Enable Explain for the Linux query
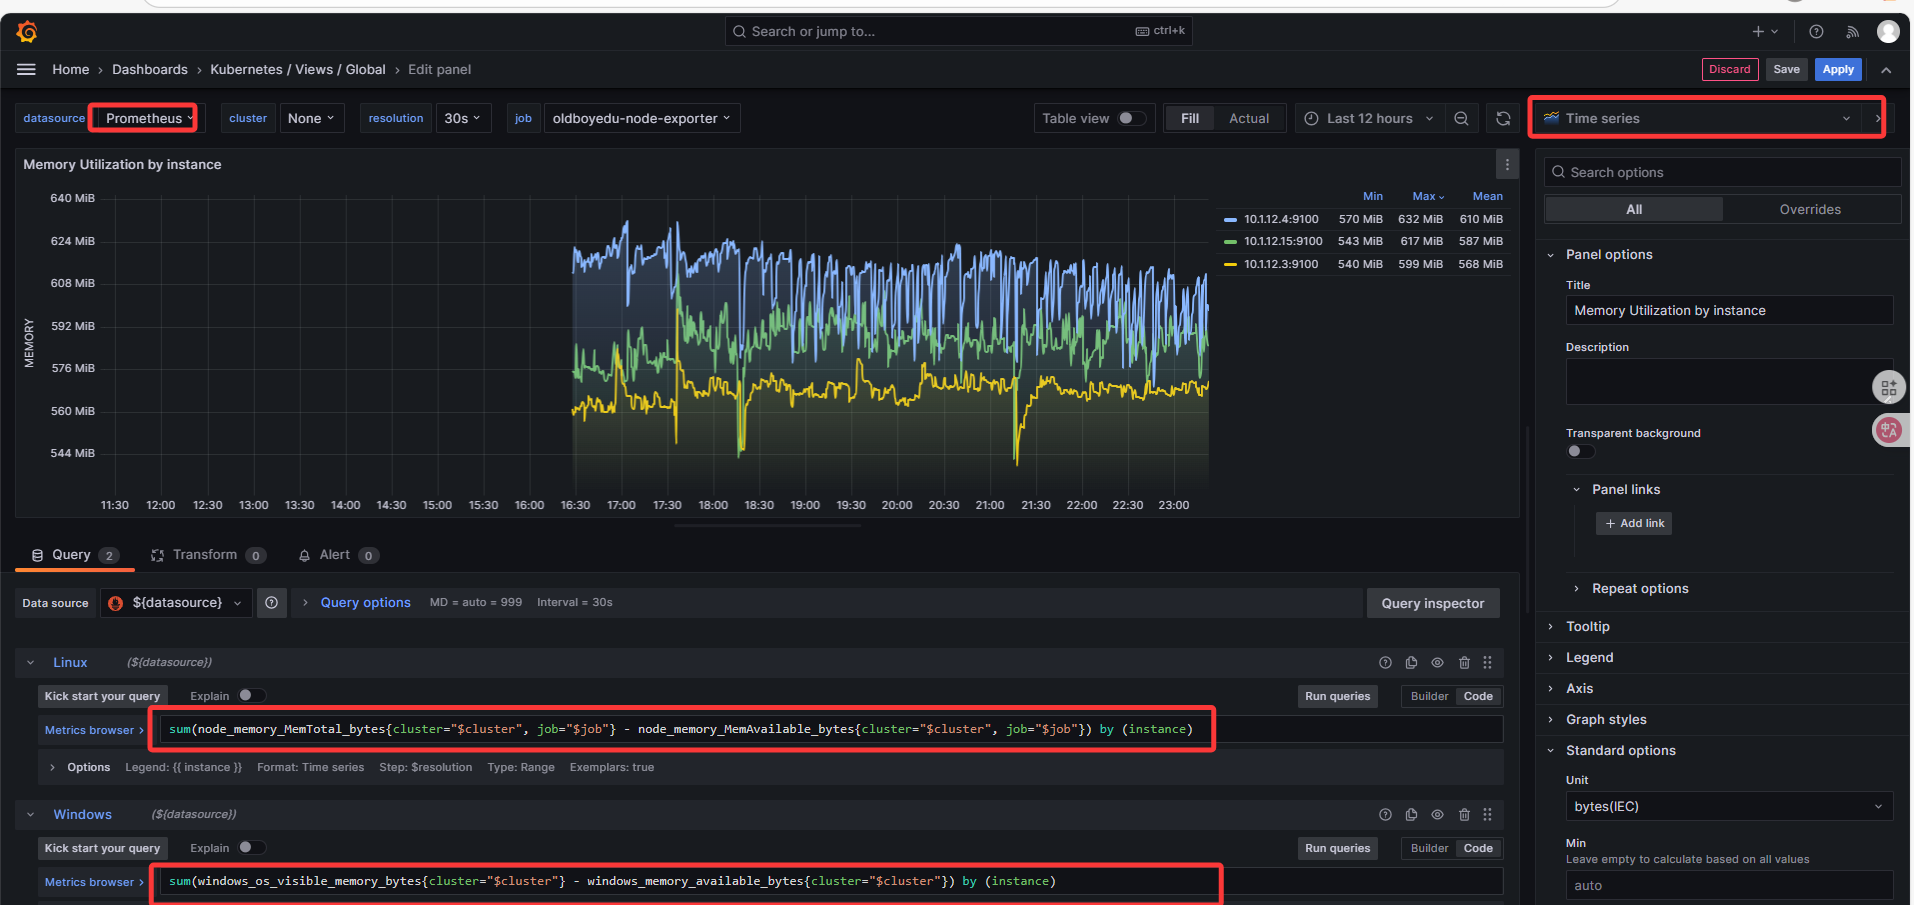This screenshot has width=1914, height=905. pyautogui.click(x=251, y=696)
